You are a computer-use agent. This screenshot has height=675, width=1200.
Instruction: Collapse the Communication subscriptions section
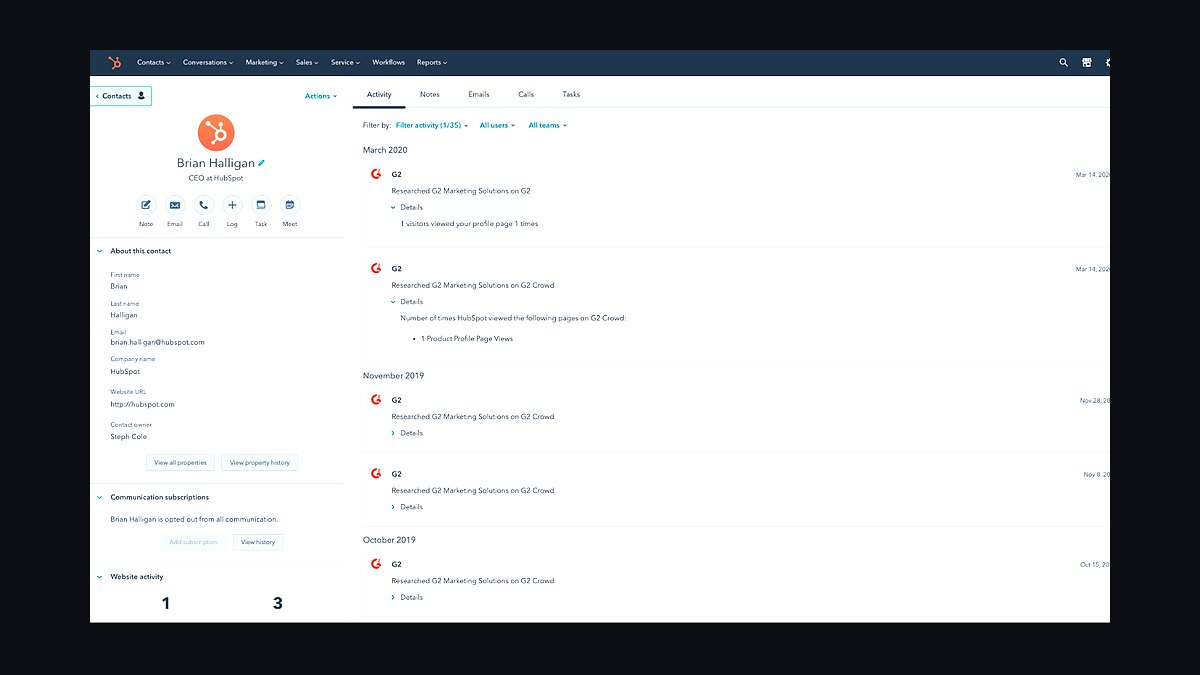99,497
